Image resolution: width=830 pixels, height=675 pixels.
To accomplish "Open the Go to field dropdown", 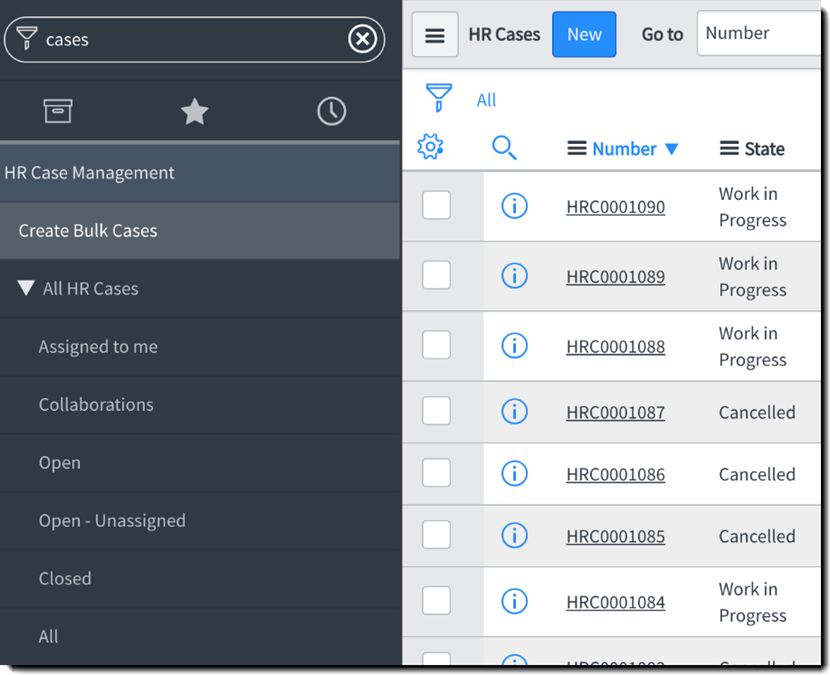I will [x=758, y=34].
